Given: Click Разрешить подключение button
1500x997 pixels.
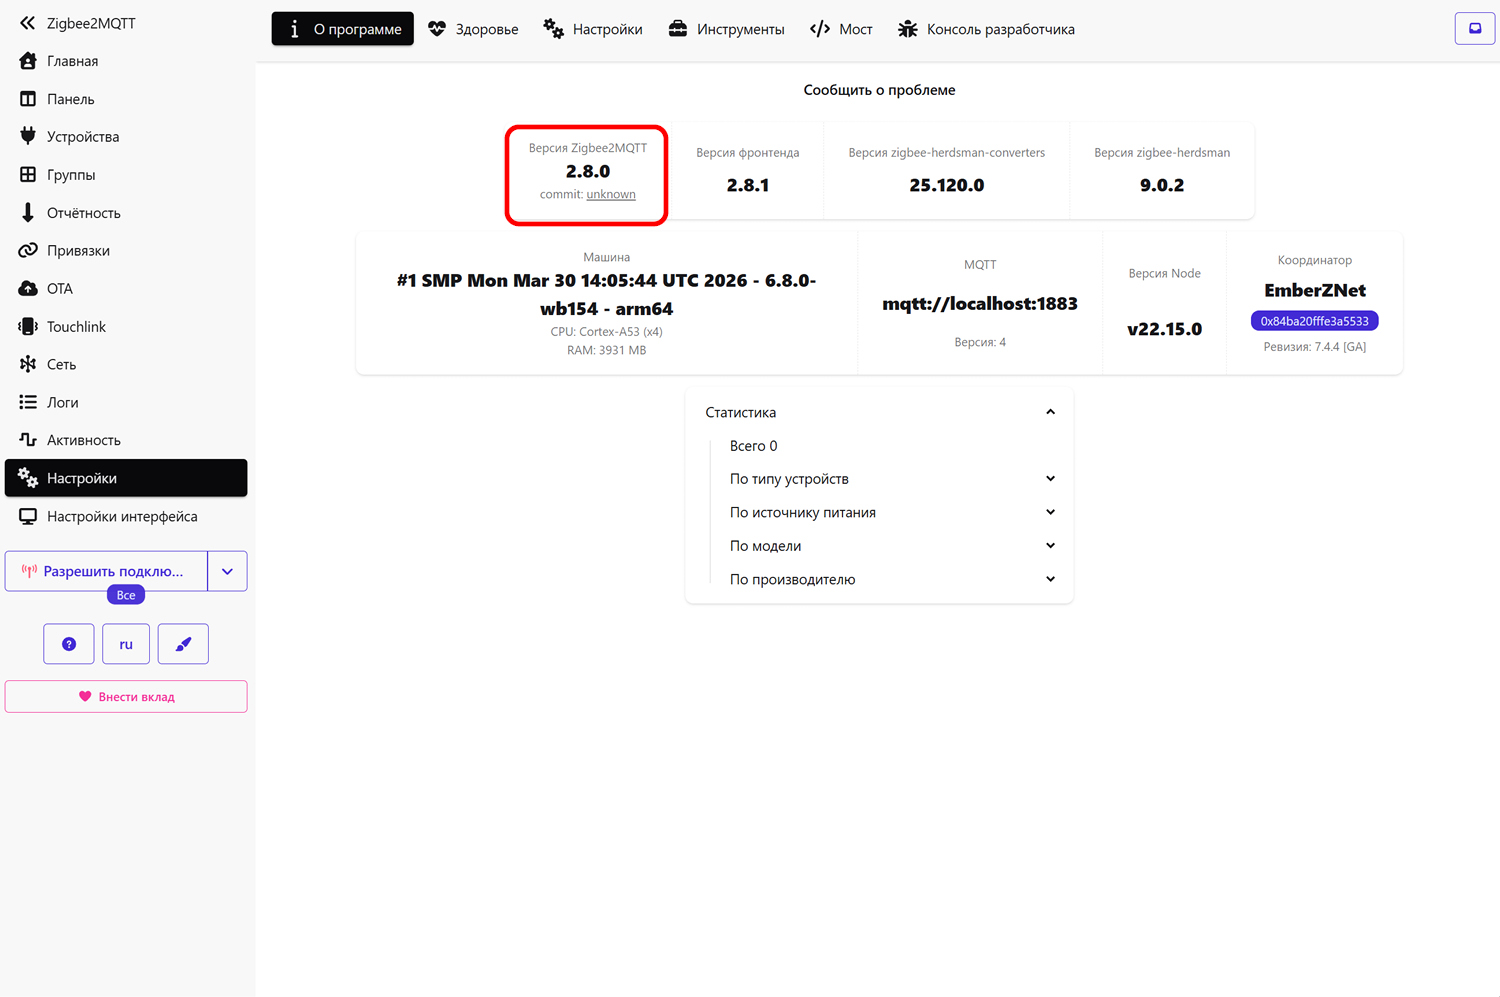Looking at the screenshot, I should [106, 571].
